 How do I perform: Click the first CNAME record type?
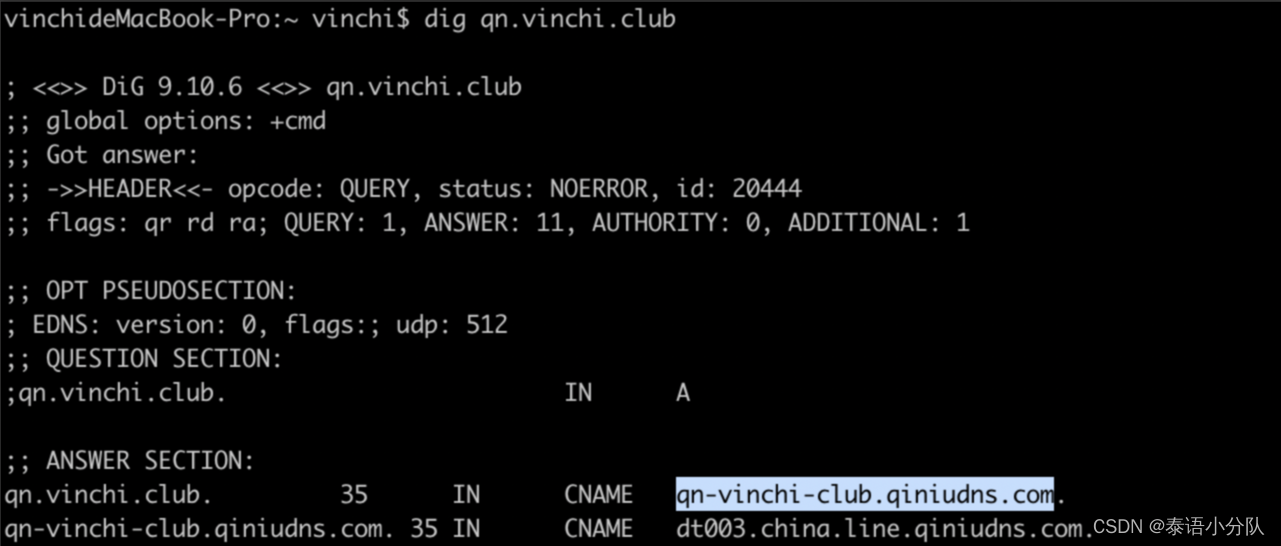(x=598, y=495)
